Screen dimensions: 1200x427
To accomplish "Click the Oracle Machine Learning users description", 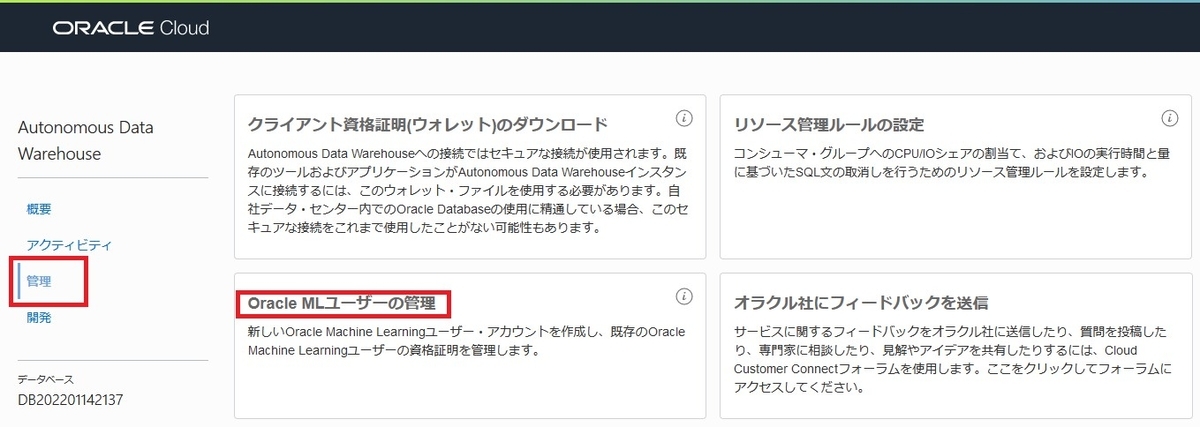I will (x=465, y=340).
